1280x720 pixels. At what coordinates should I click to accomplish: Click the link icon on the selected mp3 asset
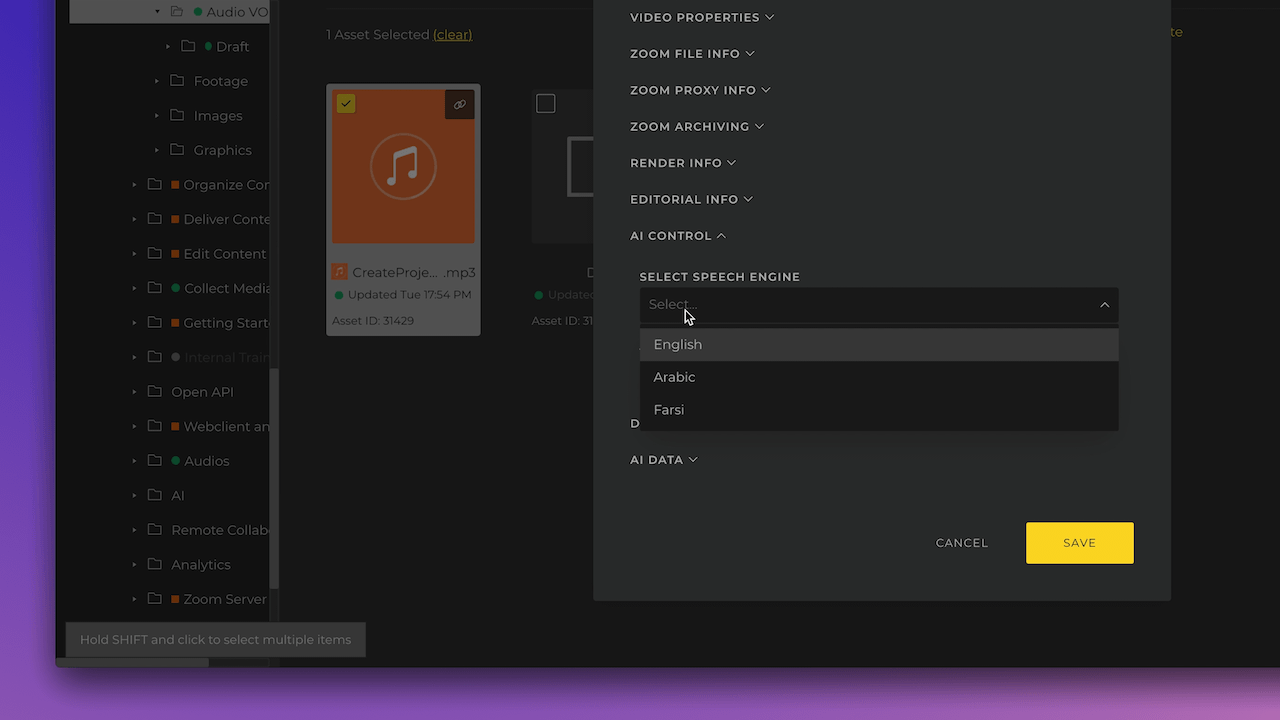(x=459, y=104)
